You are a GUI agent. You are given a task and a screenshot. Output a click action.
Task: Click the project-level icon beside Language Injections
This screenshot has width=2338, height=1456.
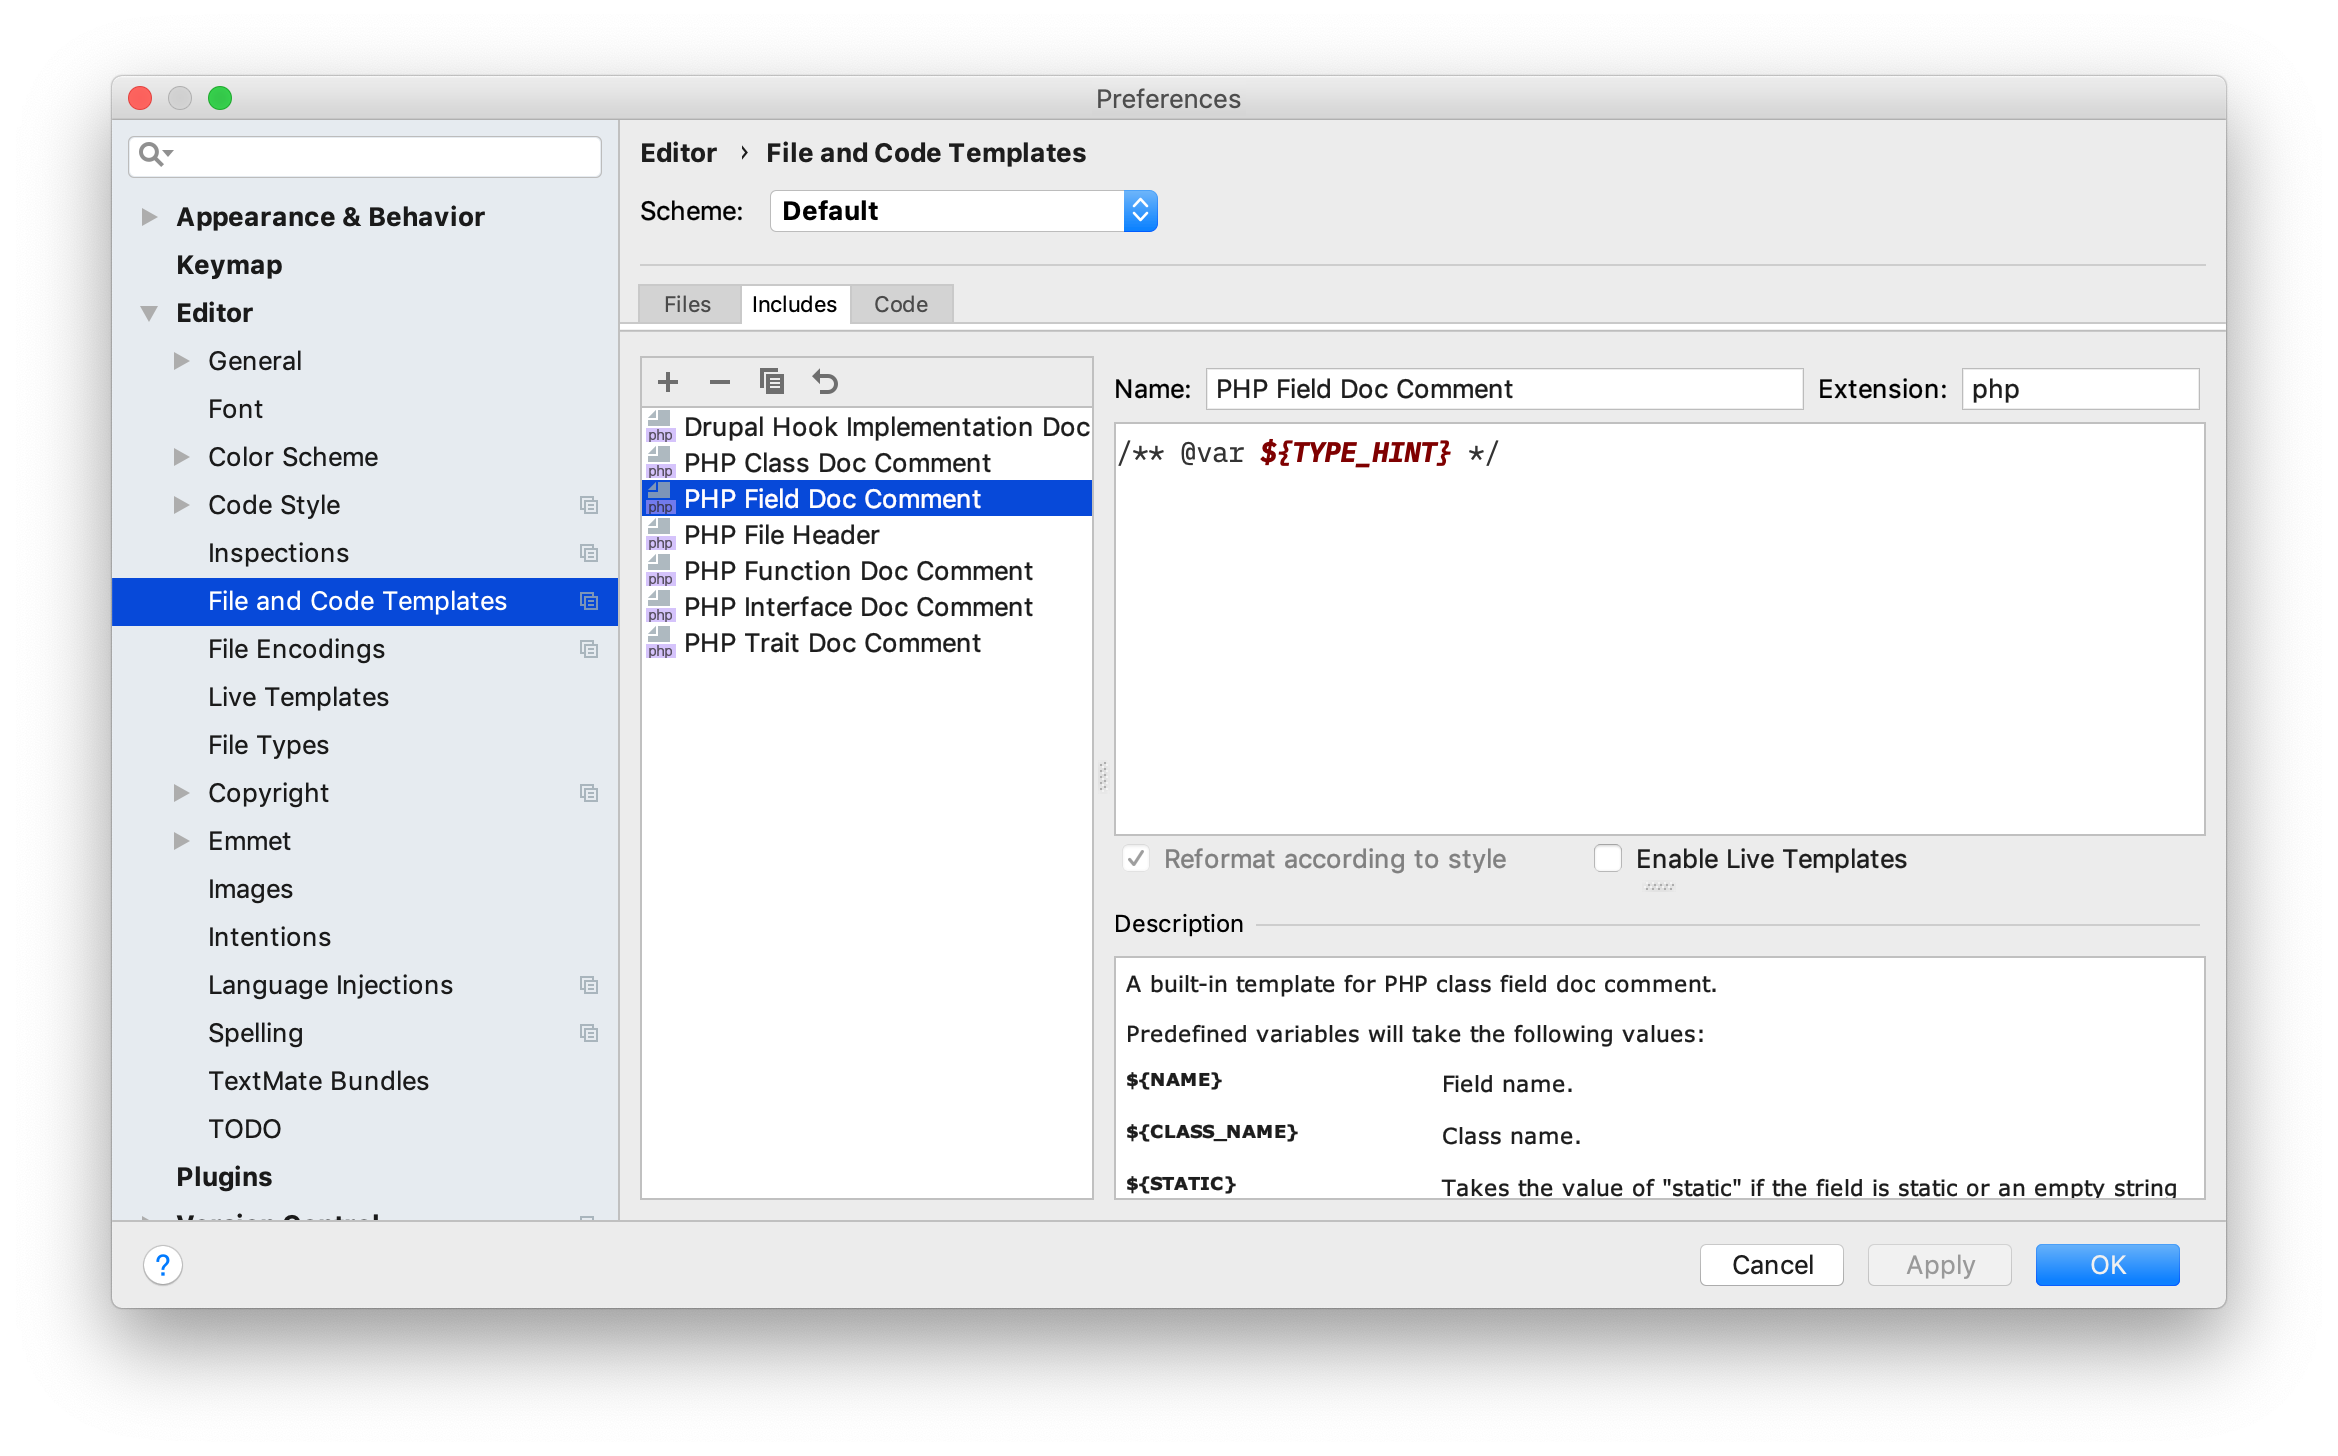(589, 985)
